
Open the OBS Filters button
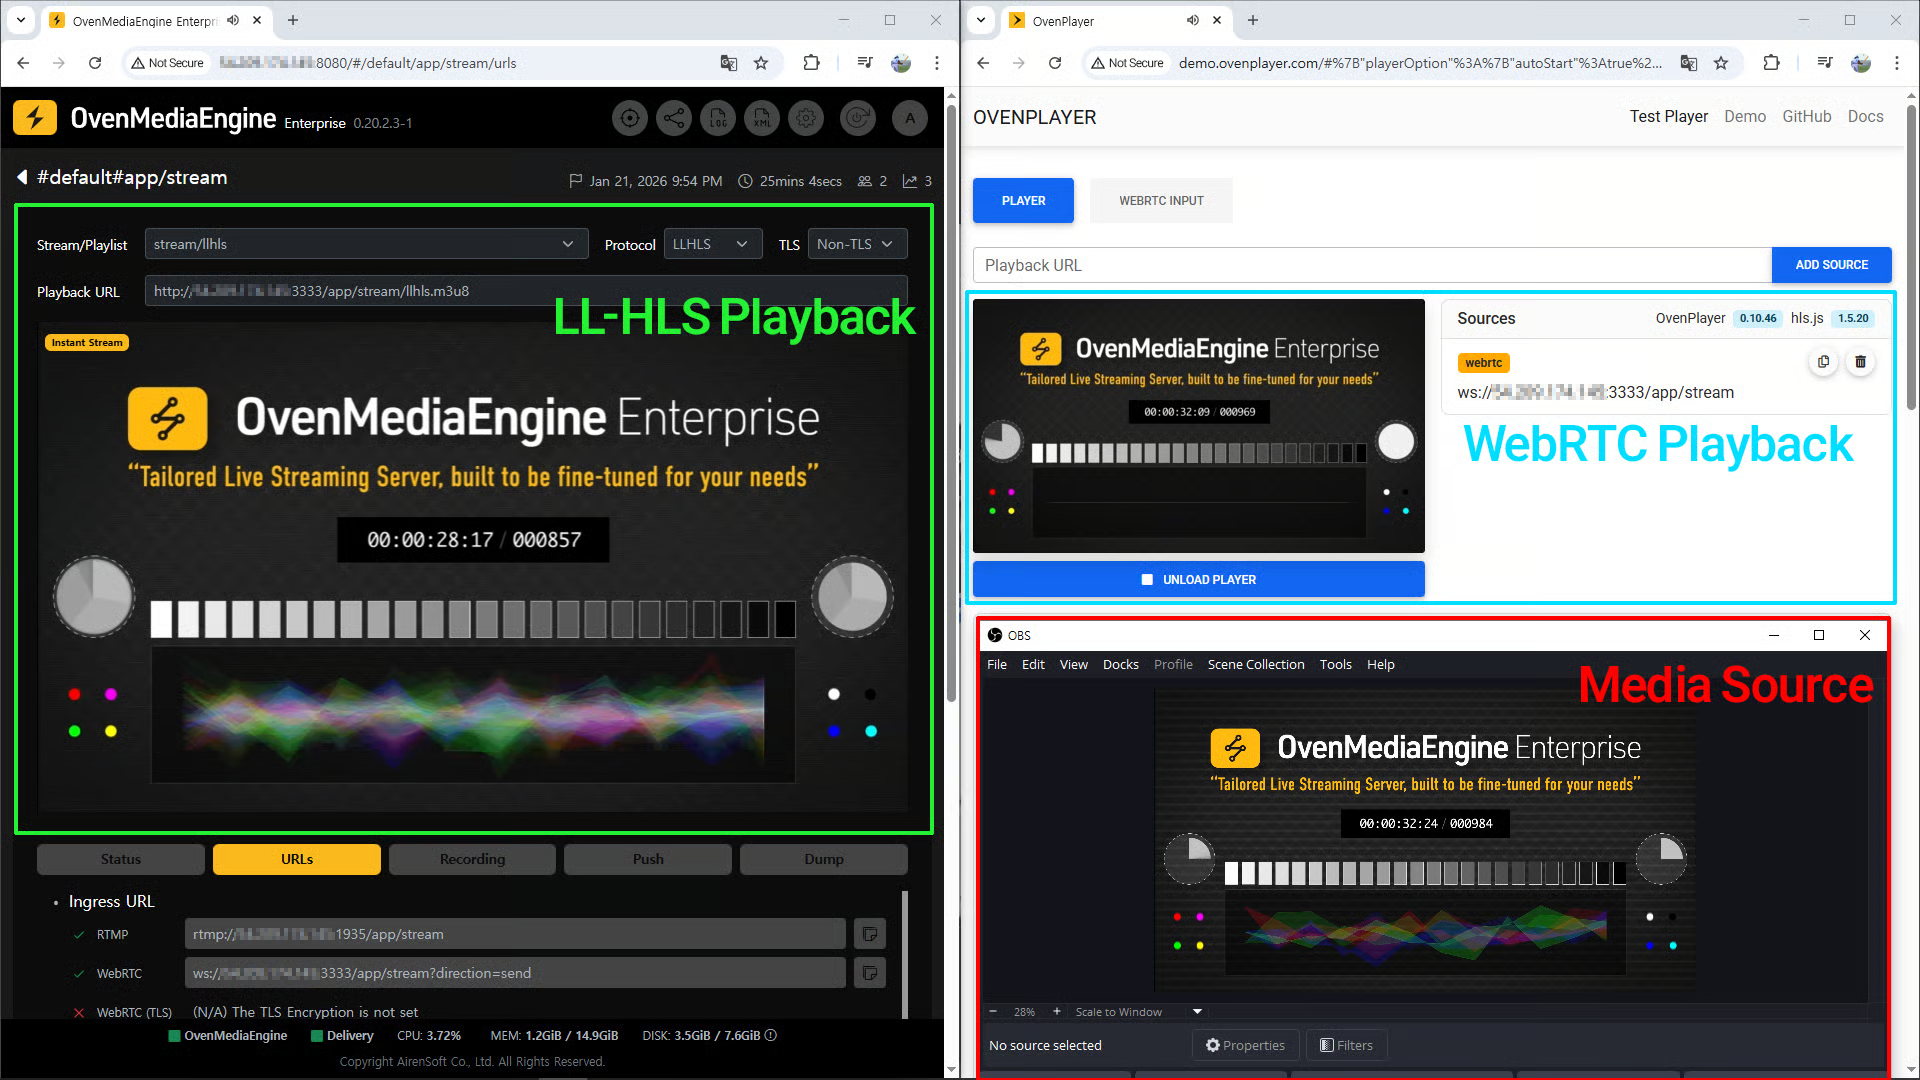coord(1346,1045)
